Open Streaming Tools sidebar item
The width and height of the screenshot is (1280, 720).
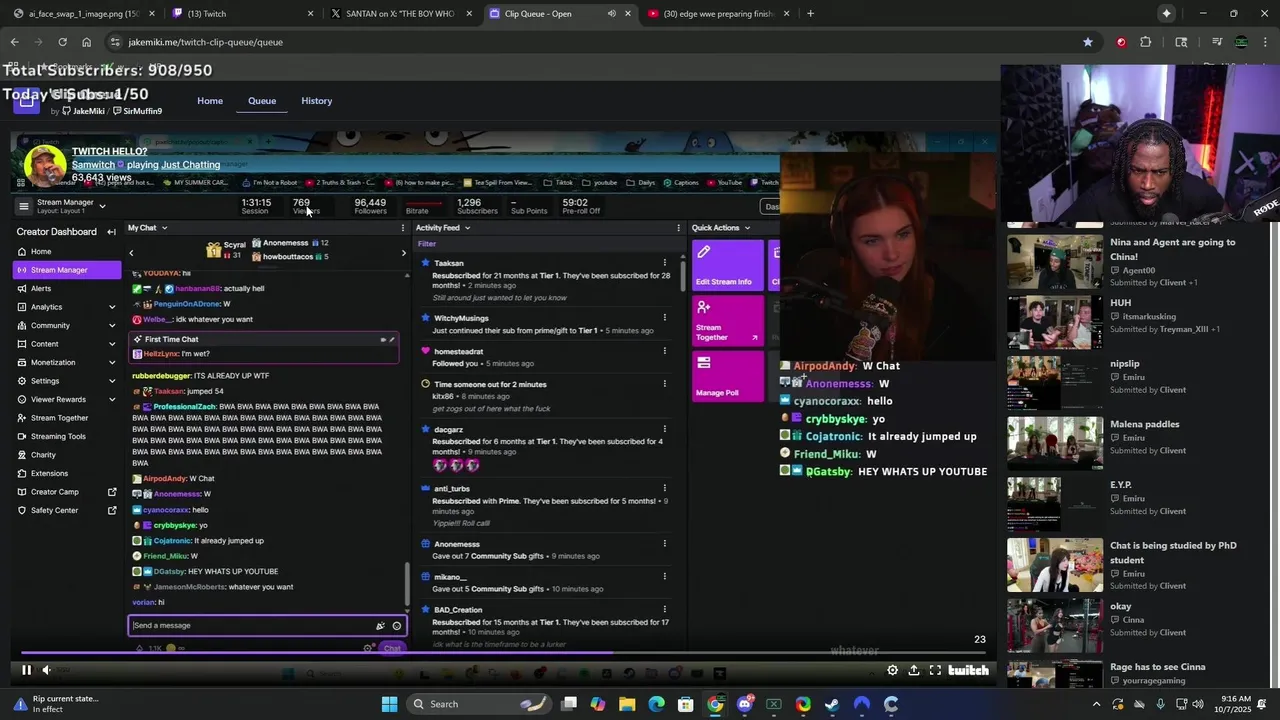[58, 436]
